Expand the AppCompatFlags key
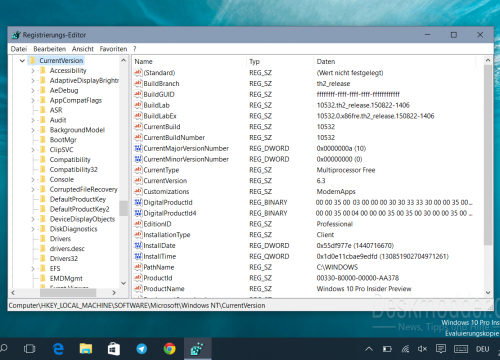 [x=33, y=100]
